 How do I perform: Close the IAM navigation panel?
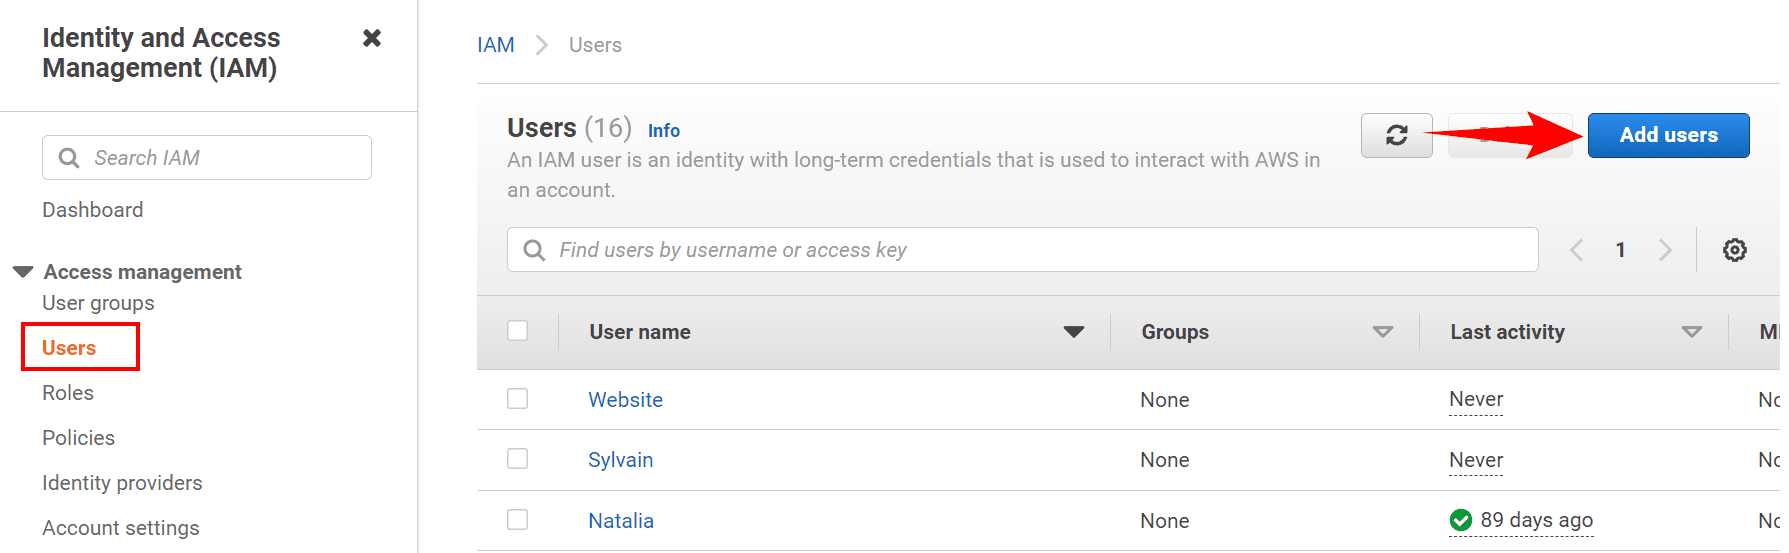click(x=372, y=38)
